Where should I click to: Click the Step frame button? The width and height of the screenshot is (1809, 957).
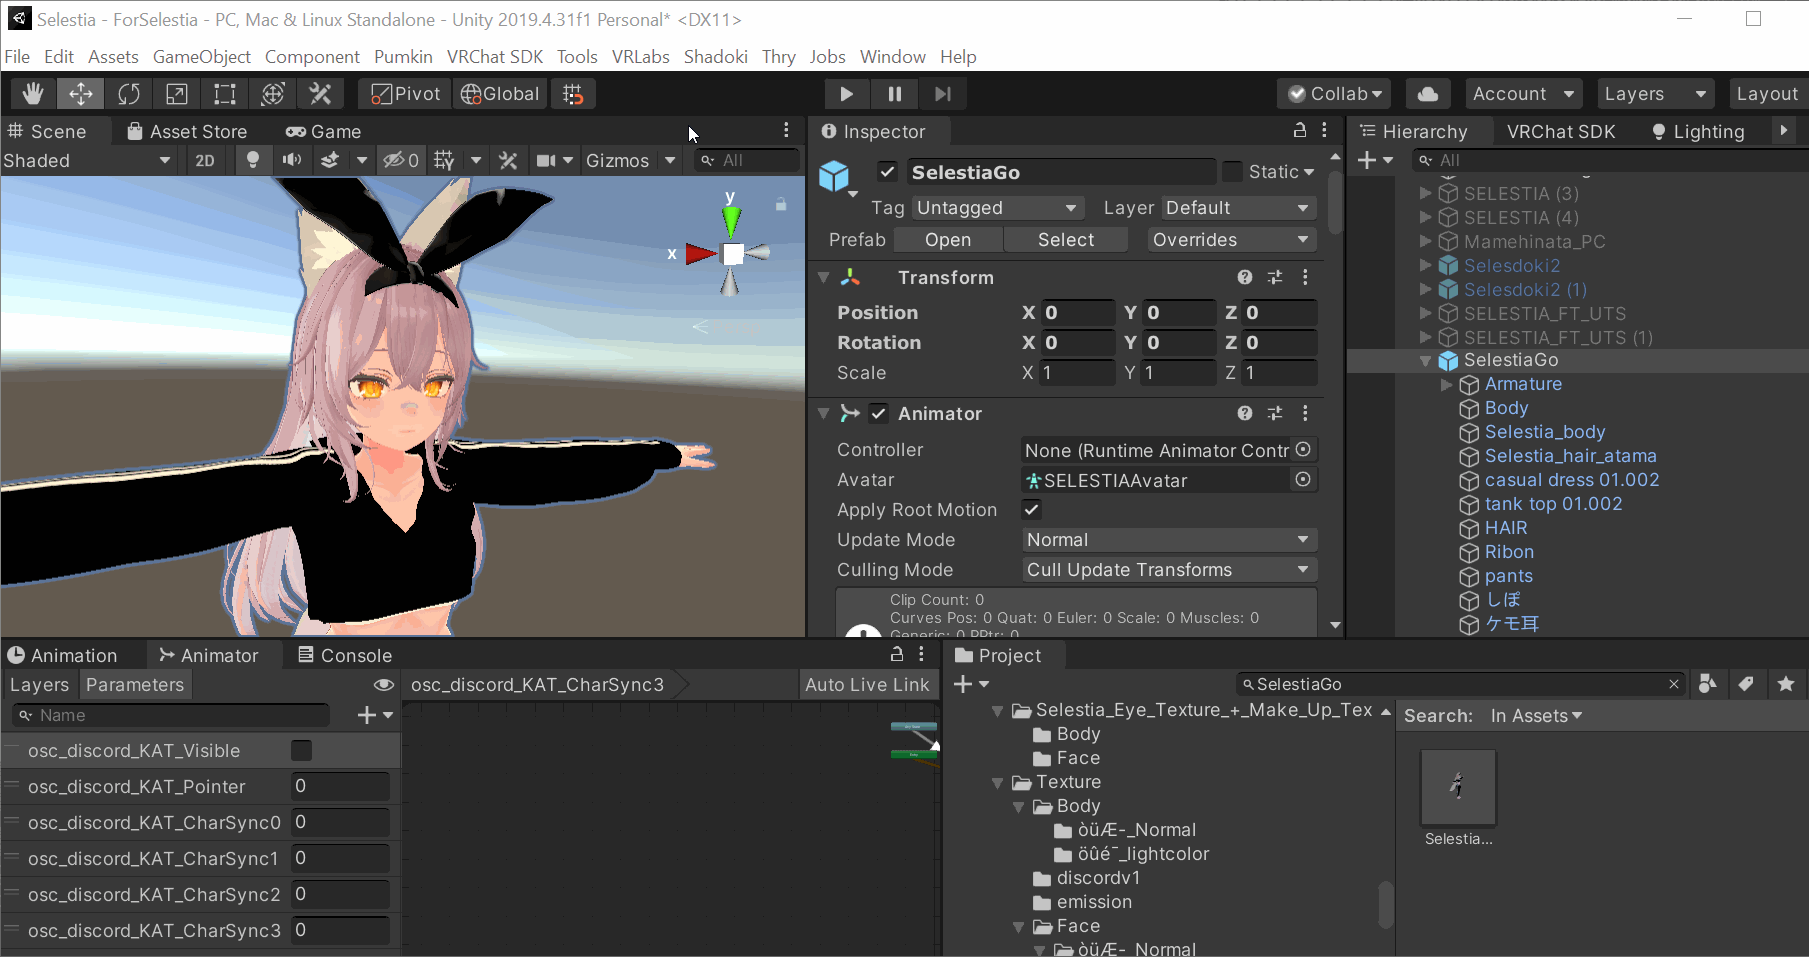(942, 94)
